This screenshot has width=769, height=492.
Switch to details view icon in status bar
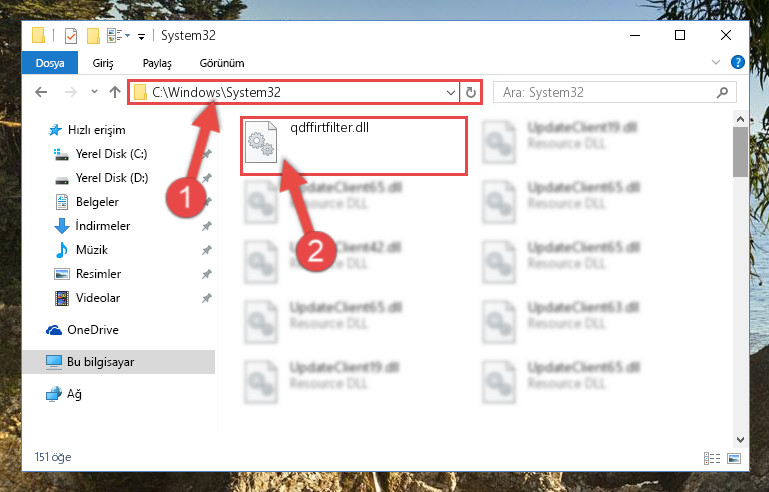(x=712, y=458)
